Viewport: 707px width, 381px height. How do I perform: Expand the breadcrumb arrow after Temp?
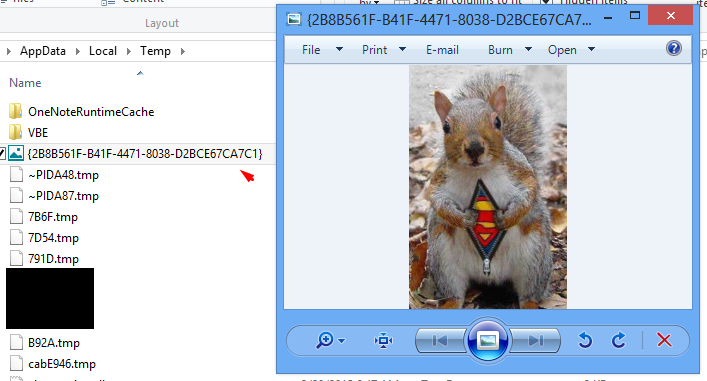183,51
